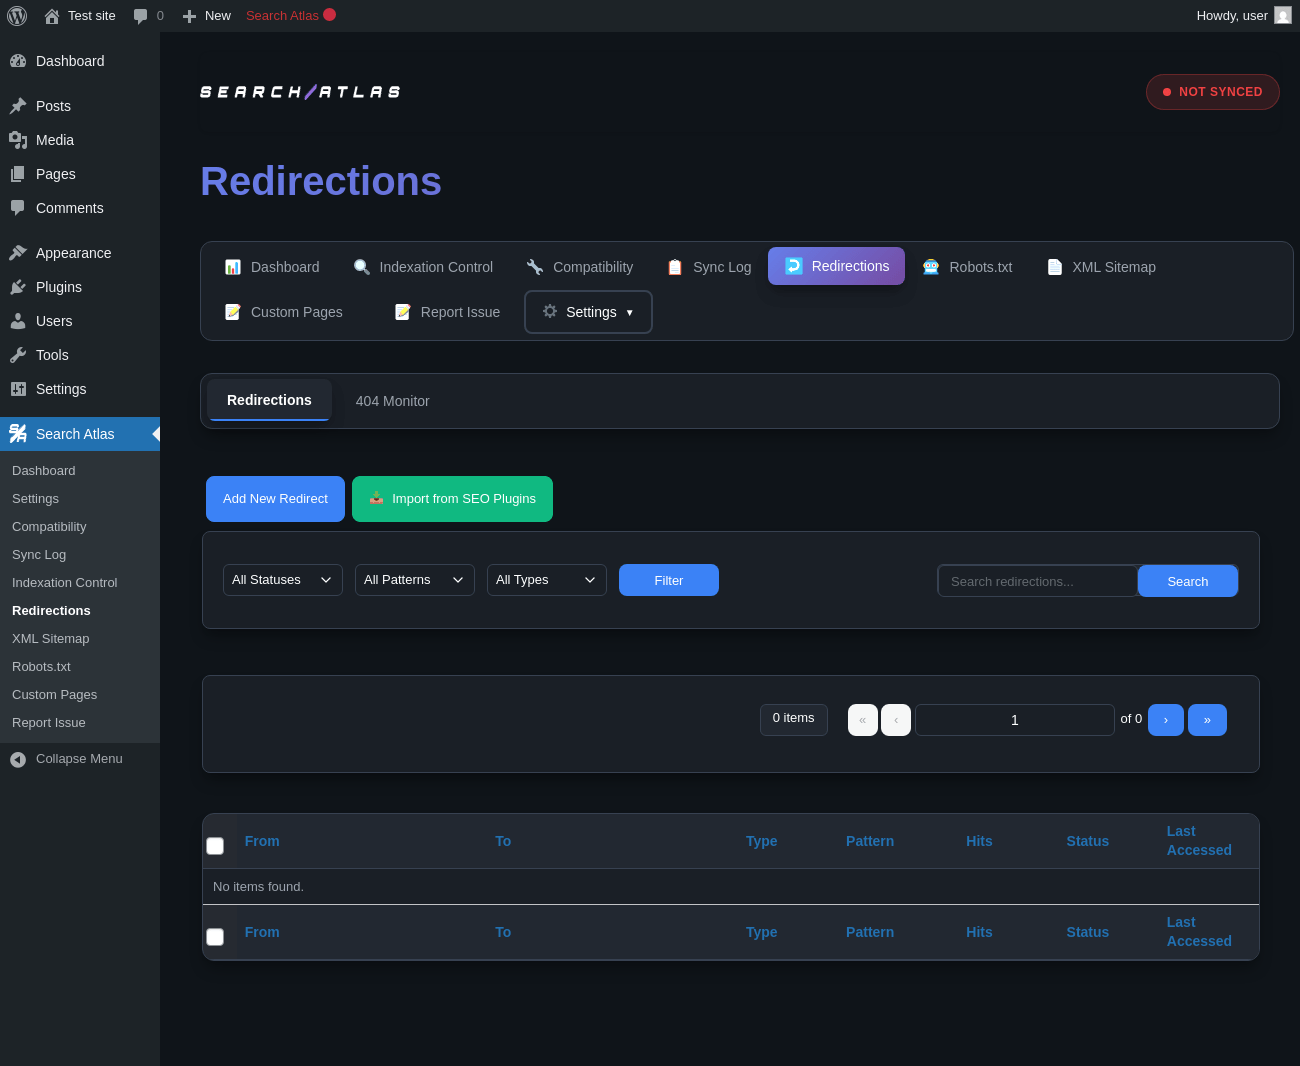Screen dimensions: 1300x1066
Task: Open Report Issue in sidebar submenu
Action: click(x=49, y=723)
